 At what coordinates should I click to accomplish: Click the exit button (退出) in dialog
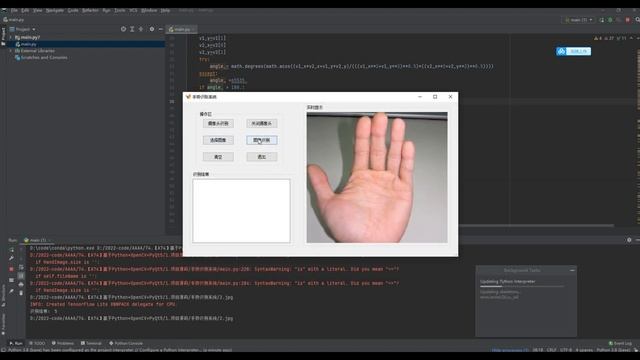262,157
